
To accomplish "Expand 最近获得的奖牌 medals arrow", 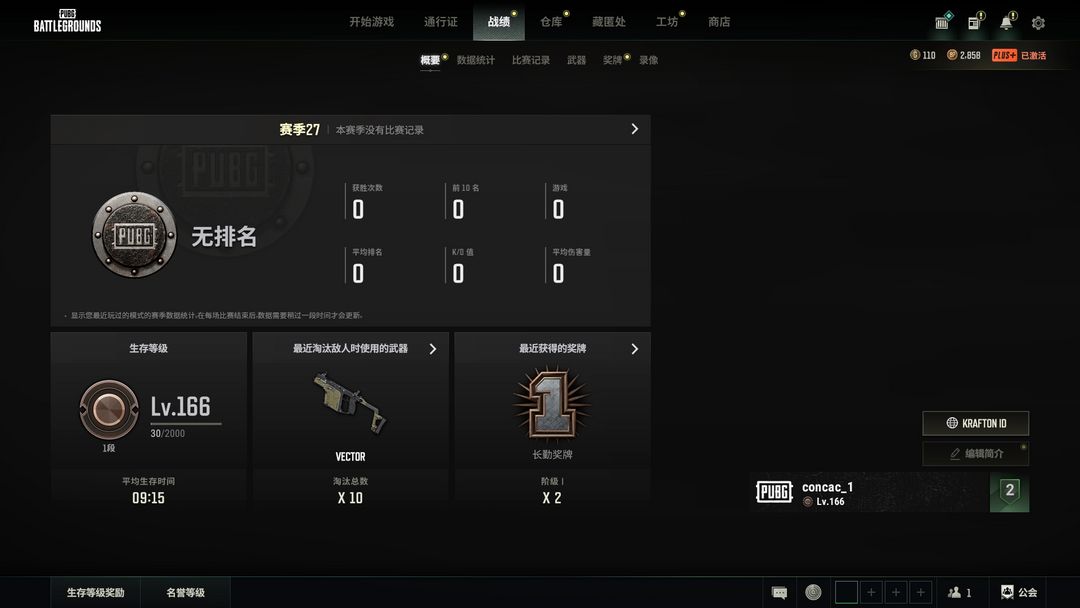I will pos(634,348).
